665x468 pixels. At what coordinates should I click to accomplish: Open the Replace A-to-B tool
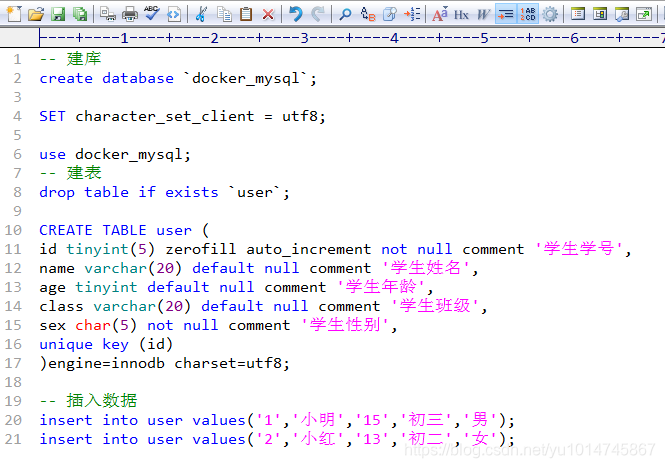tap(368, 14)
